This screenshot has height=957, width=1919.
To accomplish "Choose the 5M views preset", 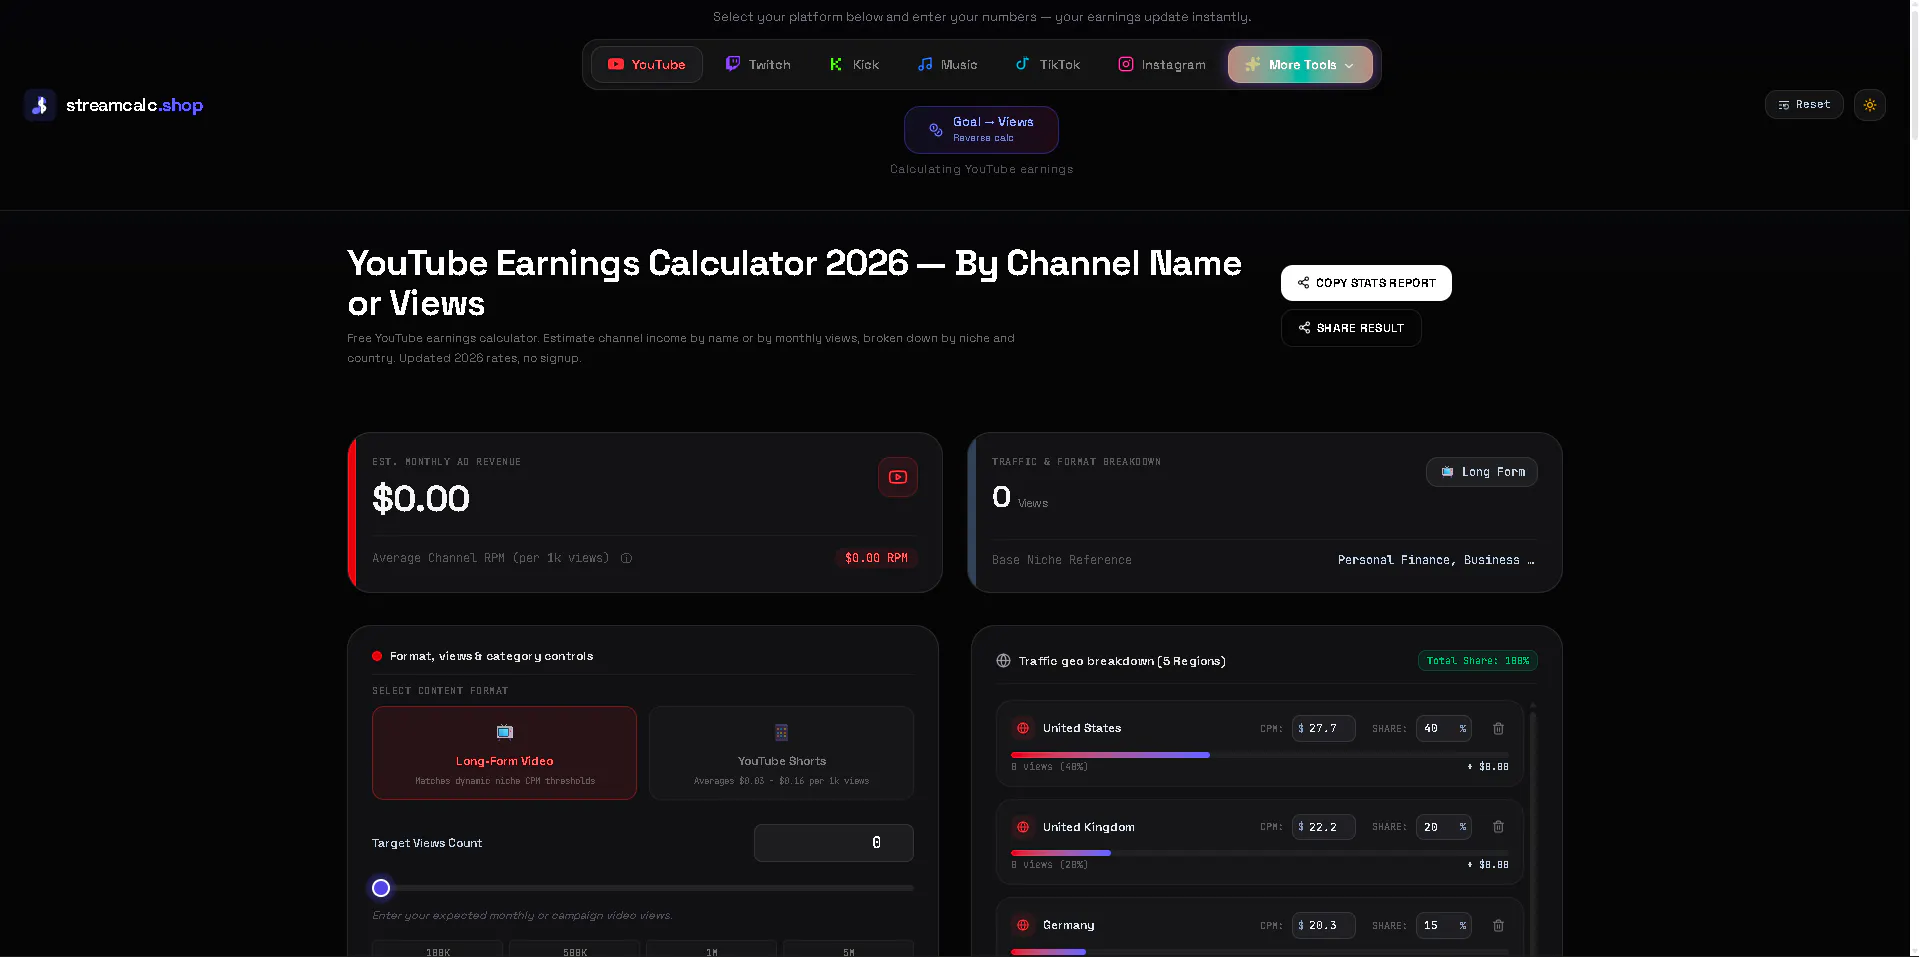I will click(x=848, y=950).
